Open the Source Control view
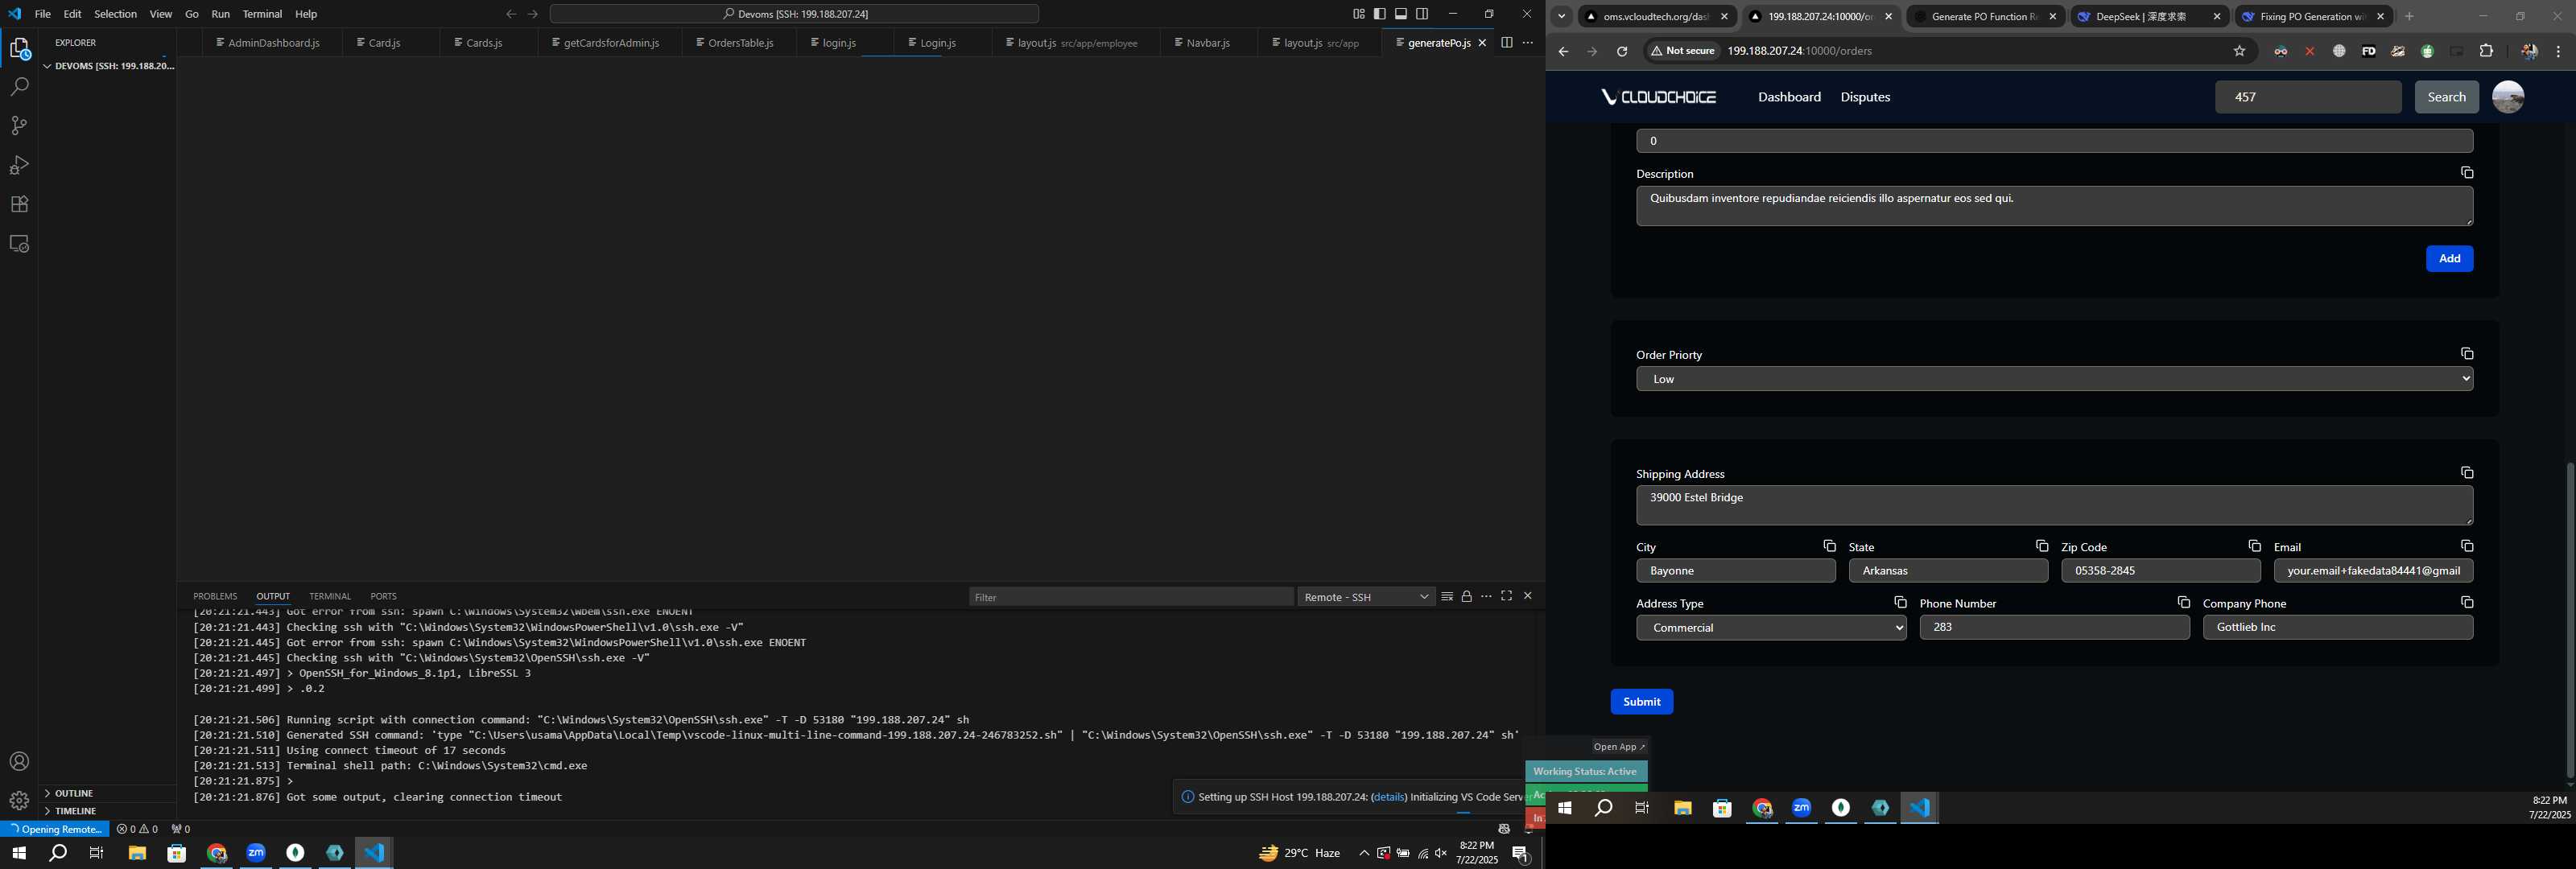Viewport: 2576px width, 869px height. pyautogui.click(x=19, y=126)
